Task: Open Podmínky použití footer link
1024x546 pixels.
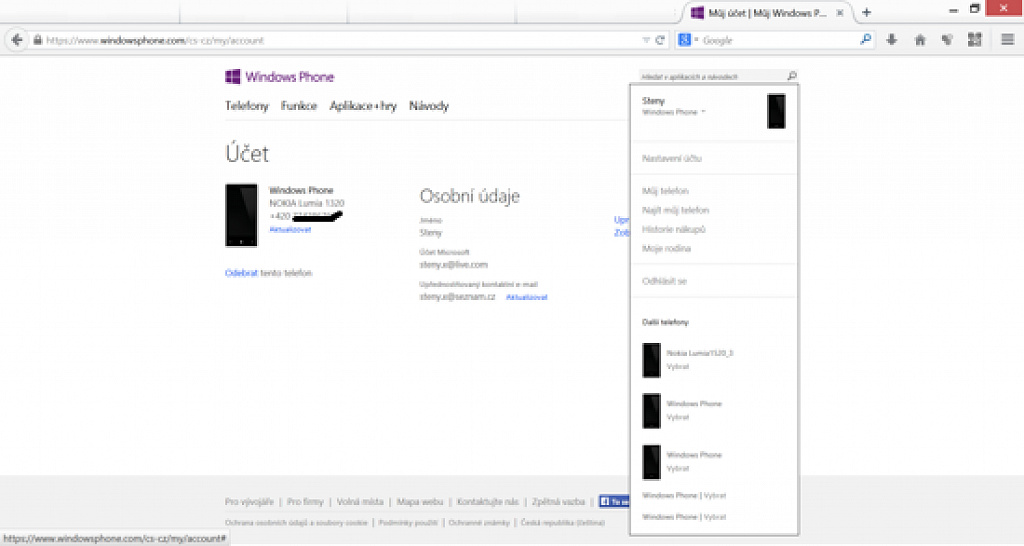Action: 408,522
